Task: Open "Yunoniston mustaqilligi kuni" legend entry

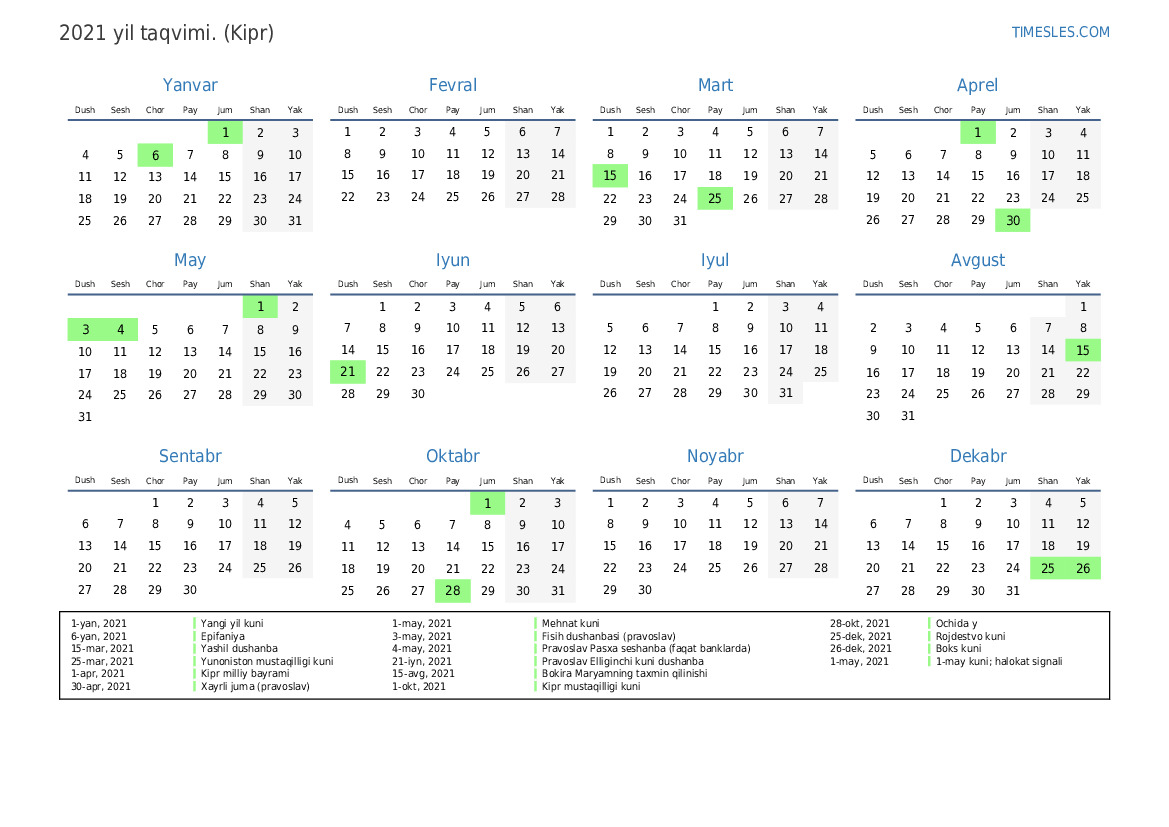Action: point(266,662)
